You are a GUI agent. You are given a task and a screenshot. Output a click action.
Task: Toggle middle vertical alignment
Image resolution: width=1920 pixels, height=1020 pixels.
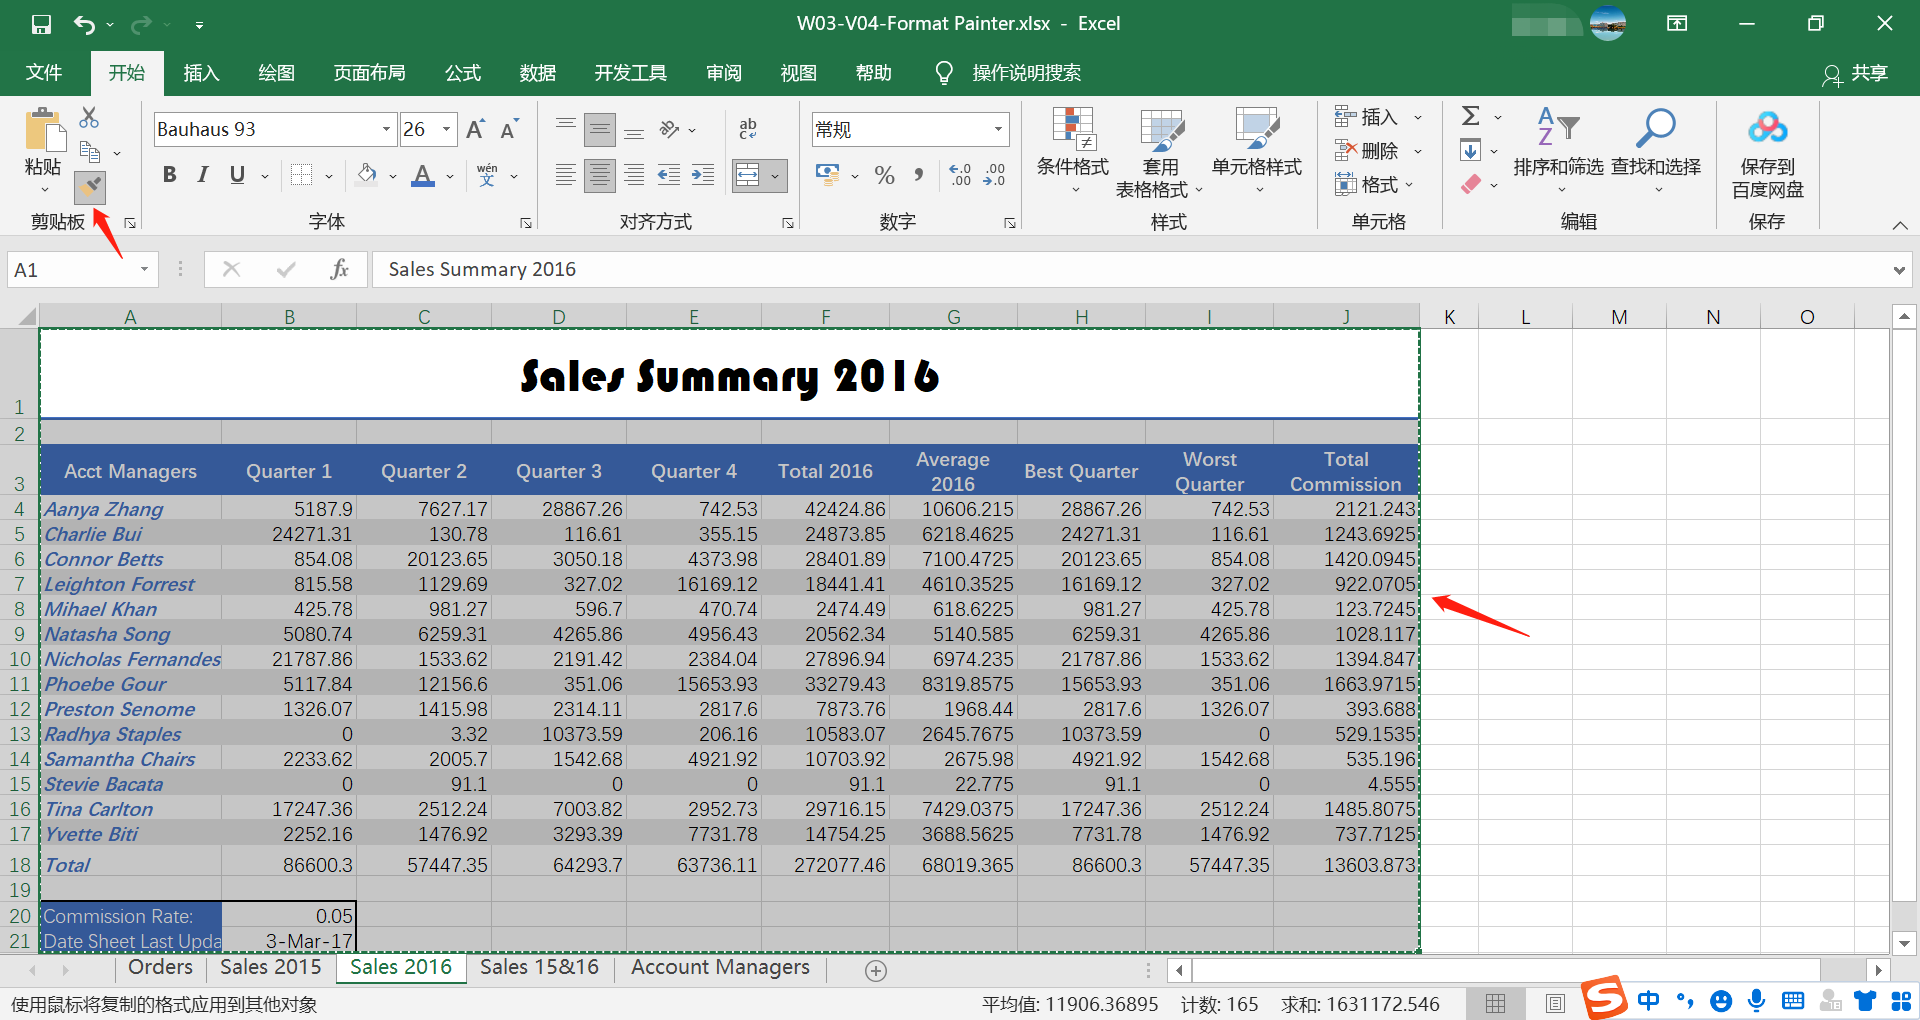point(600,129)
